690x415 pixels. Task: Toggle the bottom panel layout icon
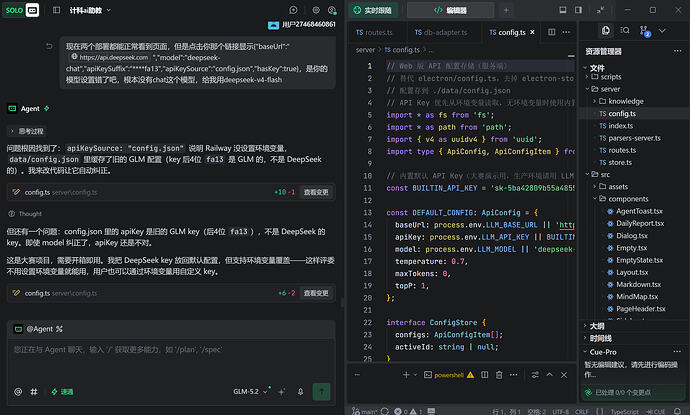(562, 10)
